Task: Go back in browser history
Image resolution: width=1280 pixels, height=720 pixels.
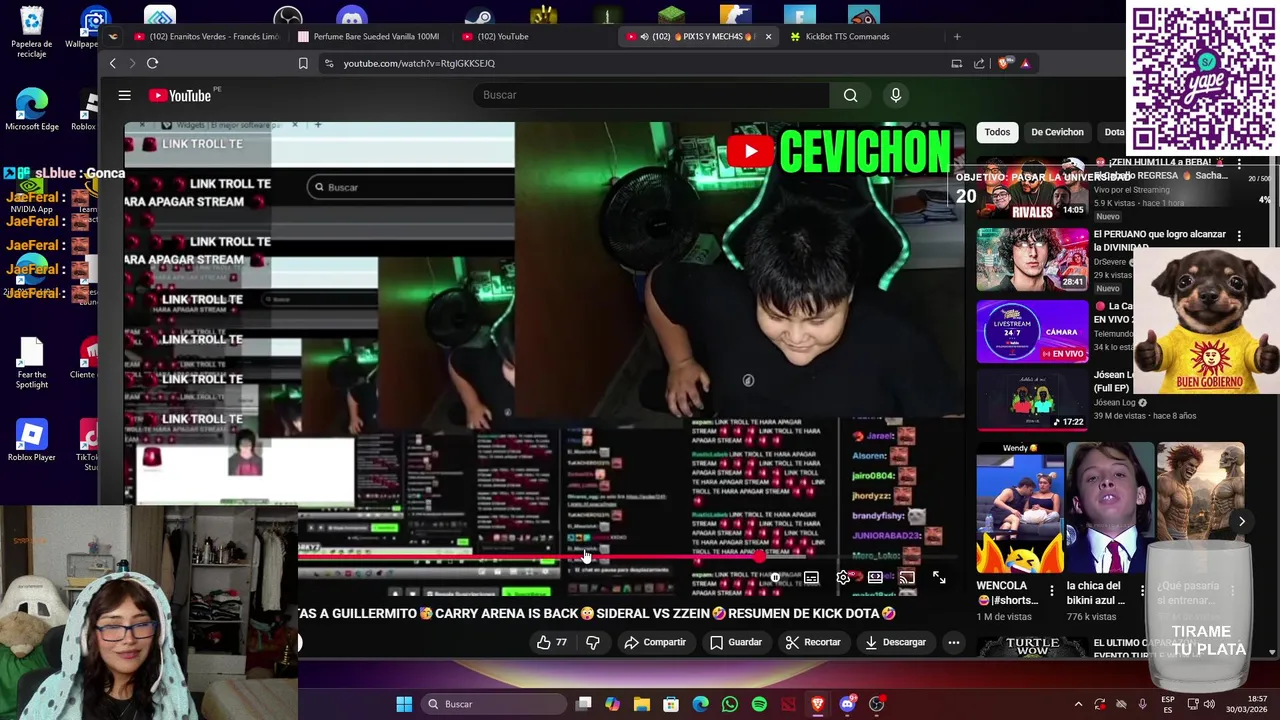Action: pyautogui.click(x=112, y=63)
